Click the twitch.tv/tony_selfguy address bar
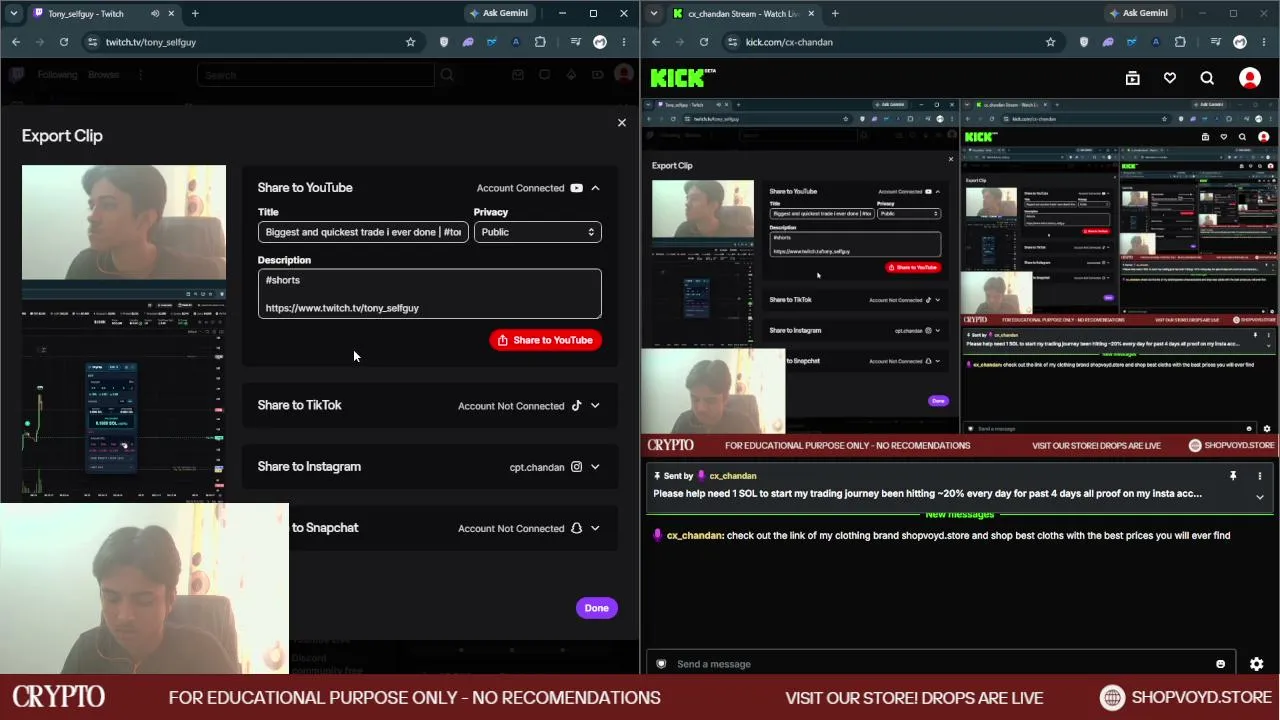Viewport: 1280px width, 720px height. click(250, 42)
